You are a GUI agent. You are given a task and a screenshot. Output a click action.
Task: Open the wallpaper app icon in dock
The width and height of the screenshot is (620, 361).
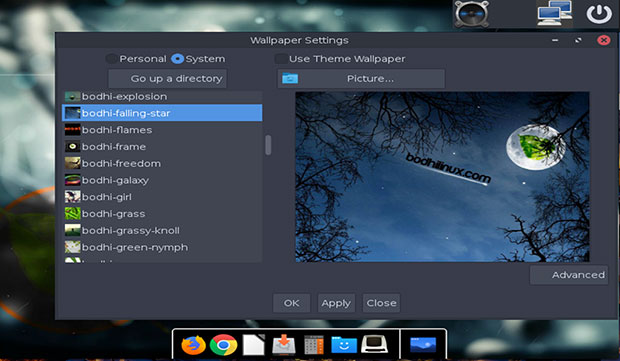coord(423,345)
